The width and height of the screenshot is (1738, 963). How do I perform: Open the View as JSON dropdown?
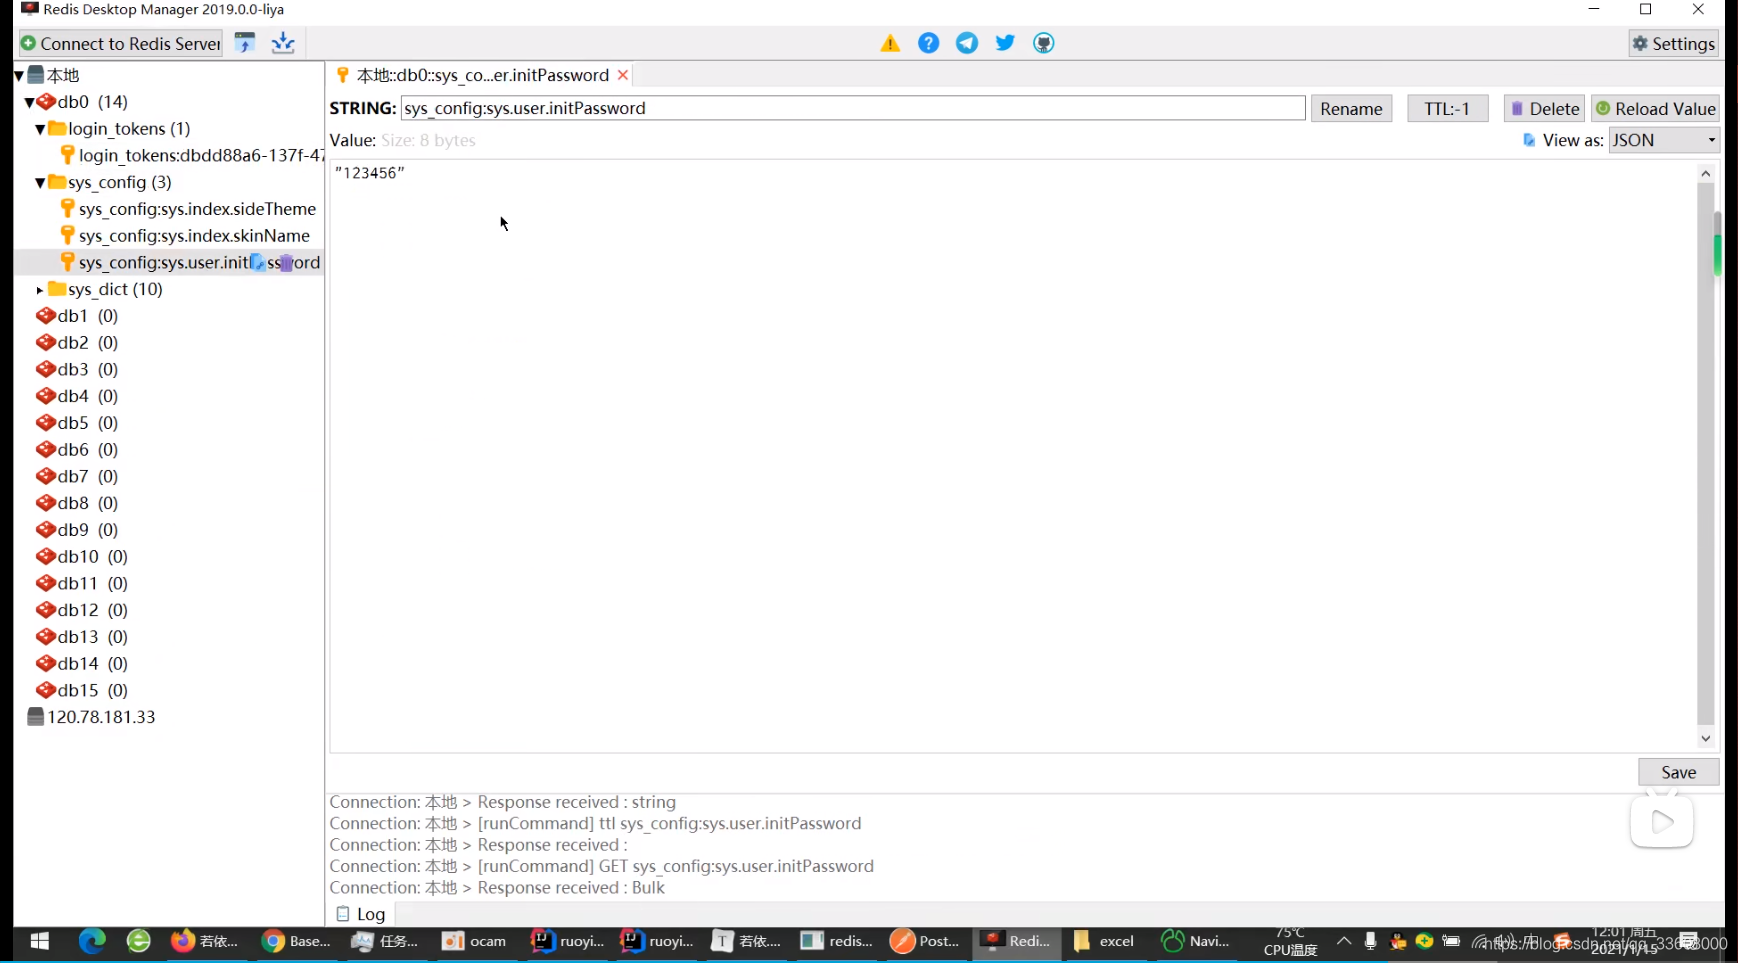tap(1664, 140)
